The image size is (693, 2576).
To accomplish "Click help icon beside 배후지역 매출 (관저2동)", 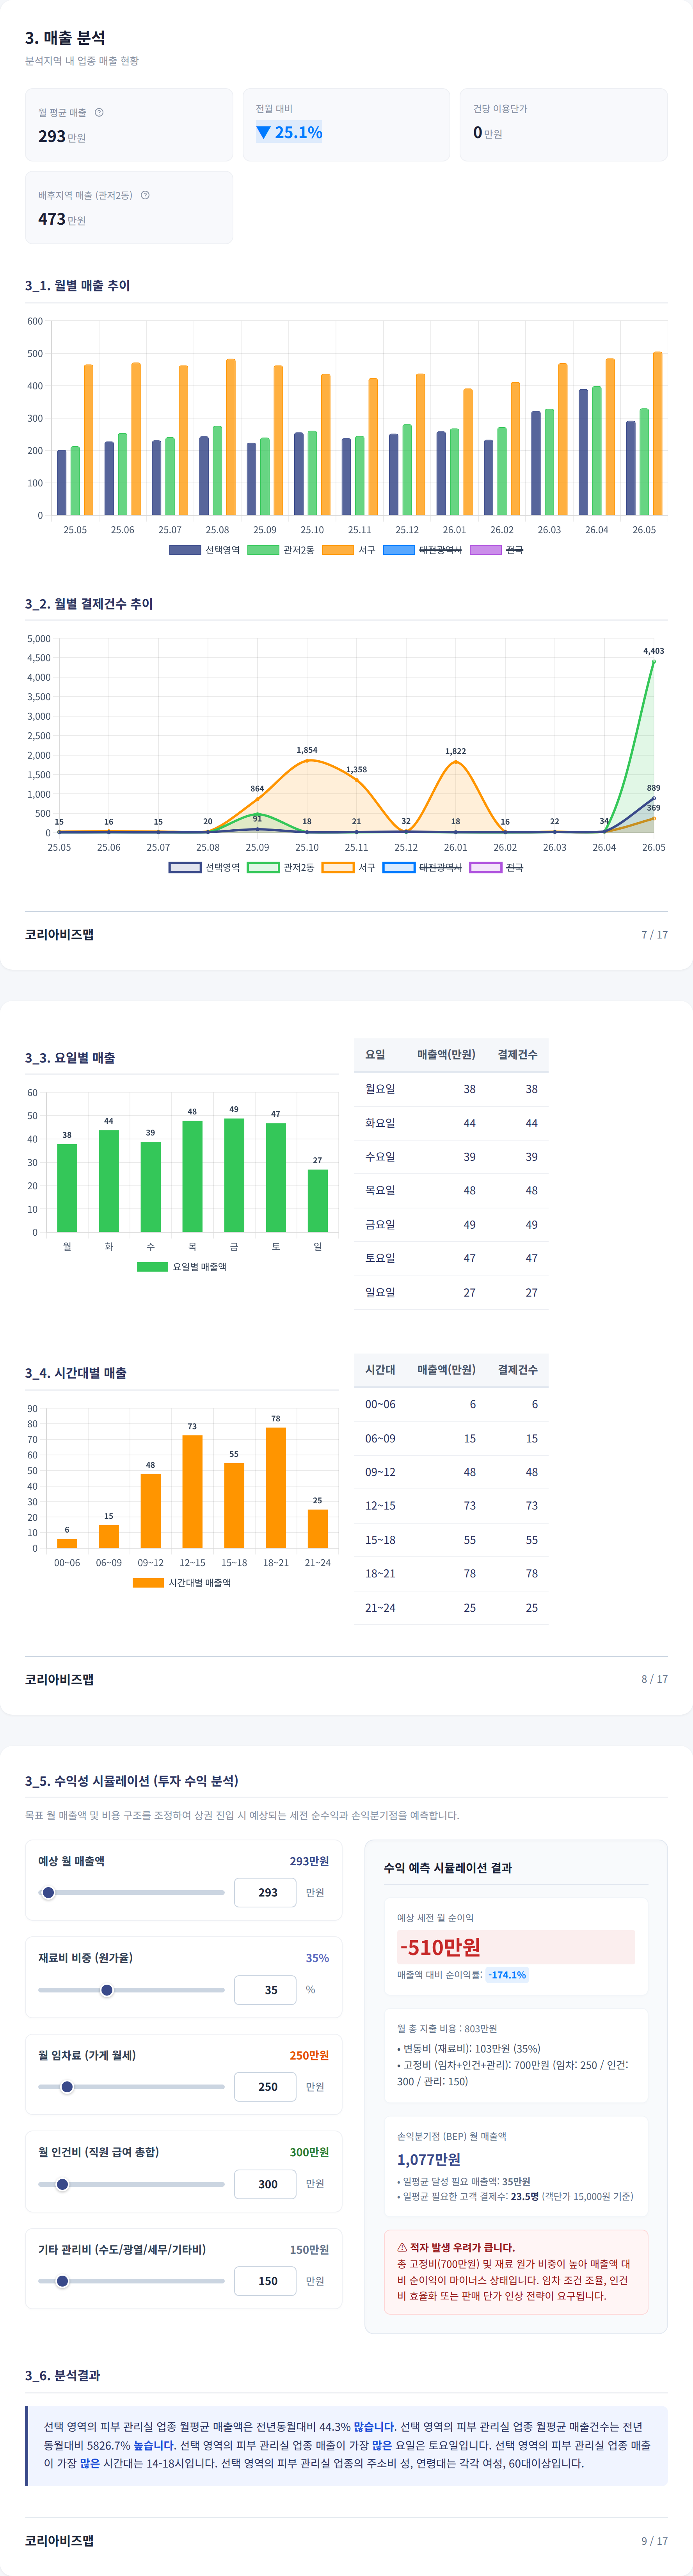I will pyautogui.click(x=145, y=195).
